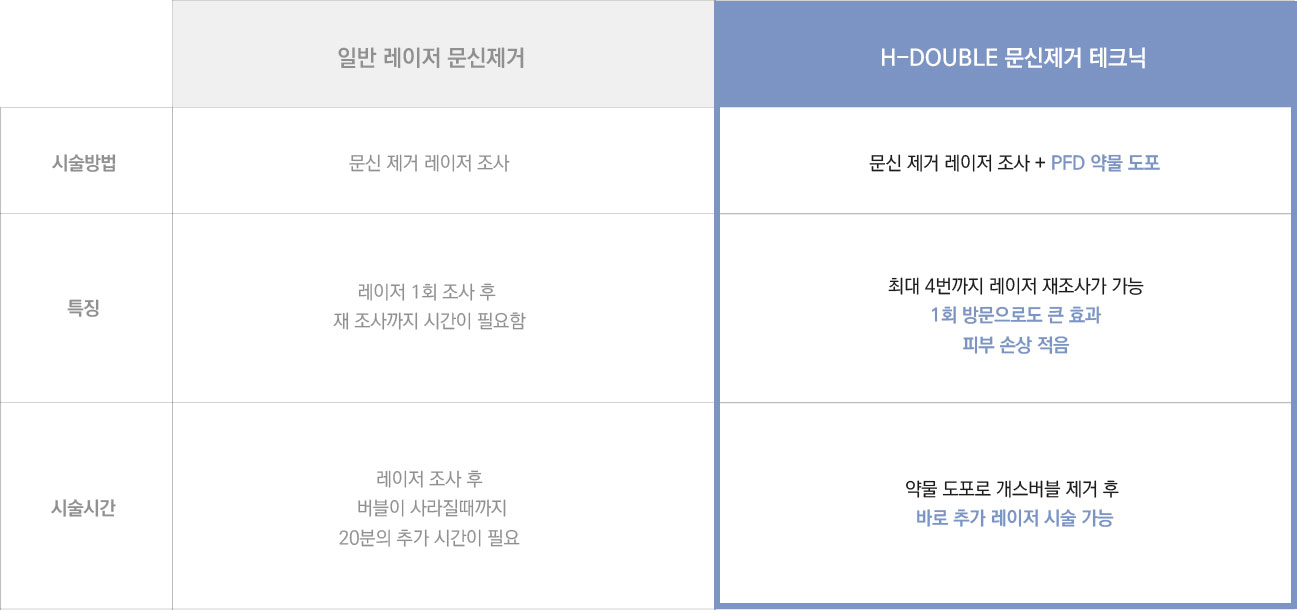Click the 문신 제거 레이저 조사 + text in the H-DOUBLE column
The width and height of the screenshot is (1297, 610).
click(957, 164)
